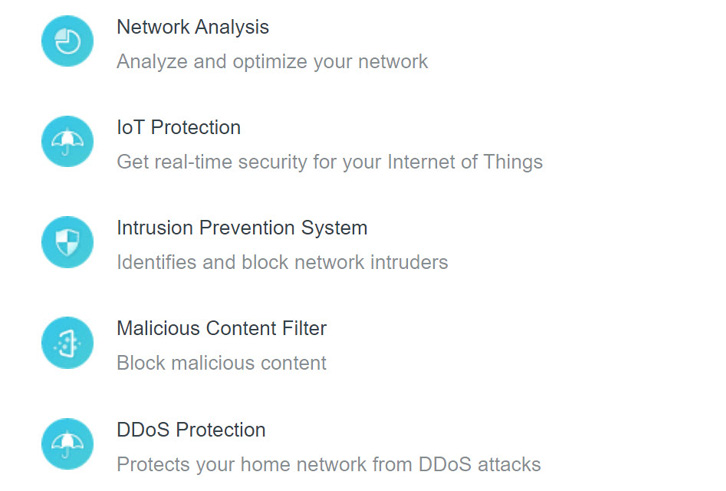
Task: Select the Intrusion Prevention System shield icon
Action: click(x=68, y=242)
